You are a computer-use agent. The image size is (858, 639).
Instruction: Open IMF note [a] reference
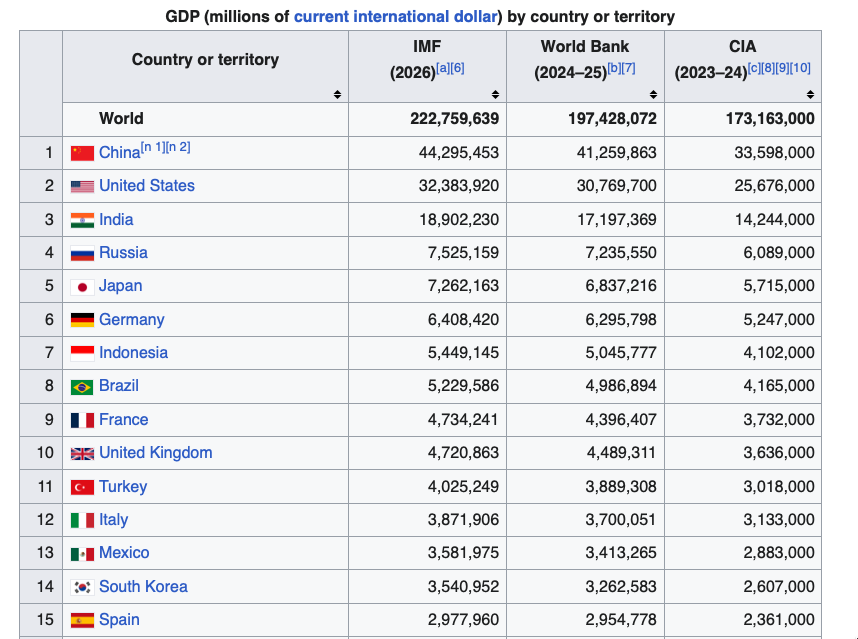(x=443, y=68)
